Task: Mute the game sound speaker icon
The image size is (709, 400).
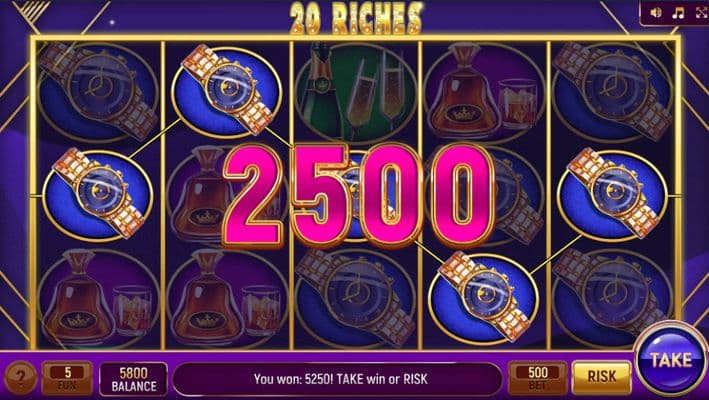Action: click(x=656, y=13)
